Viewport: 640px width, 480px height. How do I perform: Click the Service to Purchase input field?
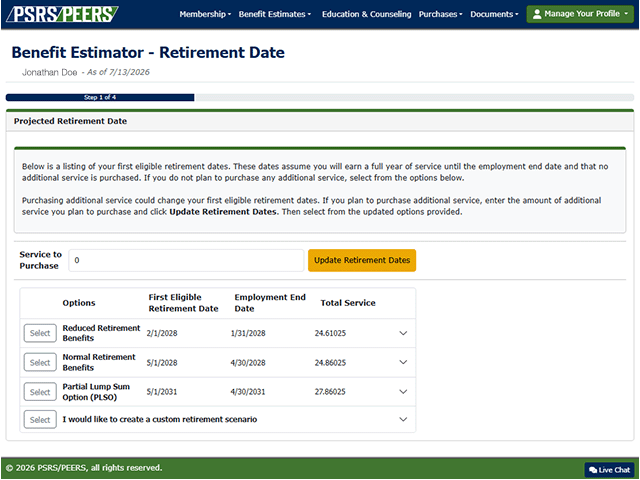186,260
